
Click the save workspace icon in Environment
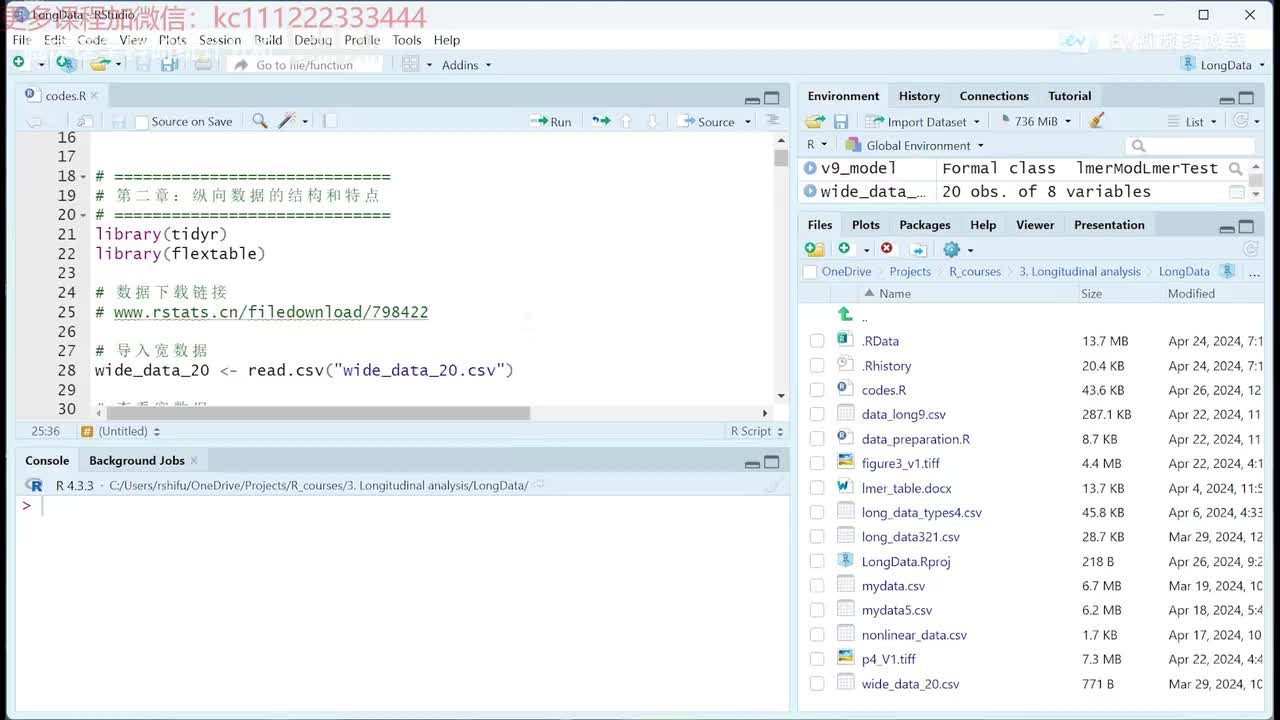[841, 121]
